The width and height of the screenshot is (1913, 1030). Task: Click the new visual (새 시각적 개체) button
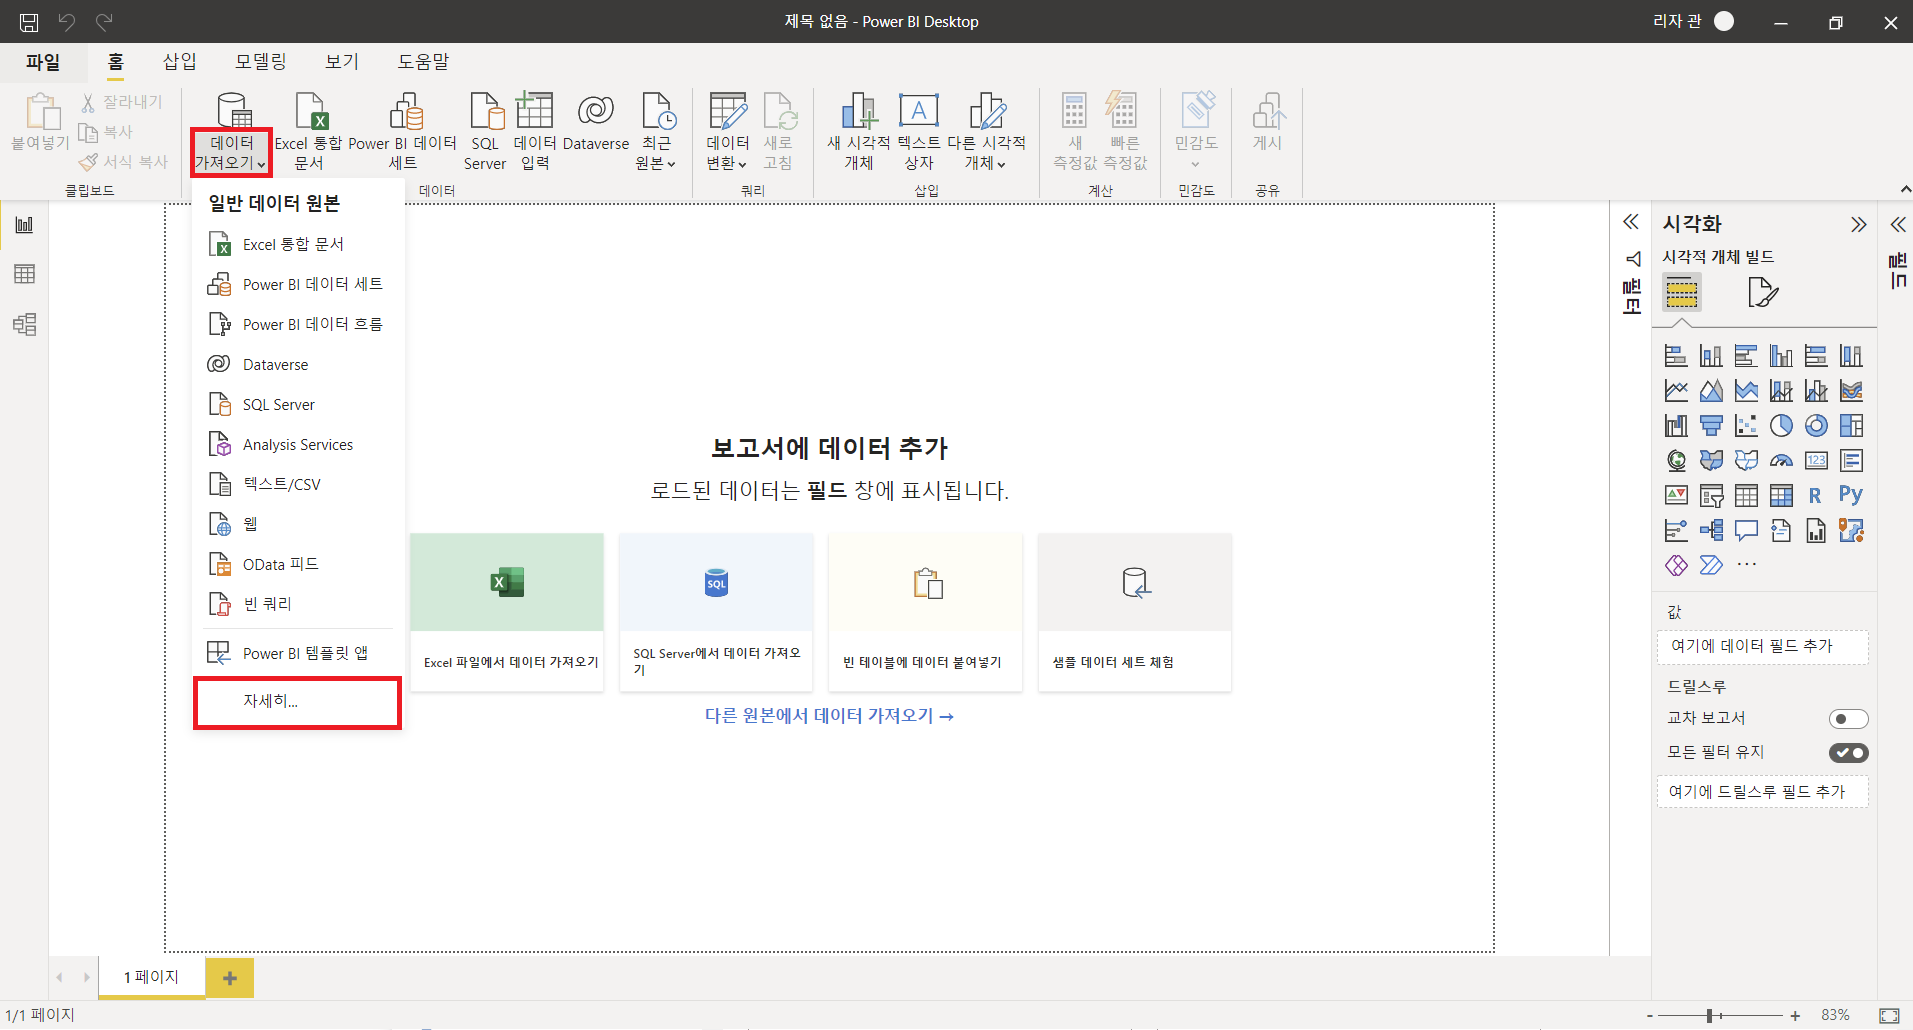[x=858, y=132]
